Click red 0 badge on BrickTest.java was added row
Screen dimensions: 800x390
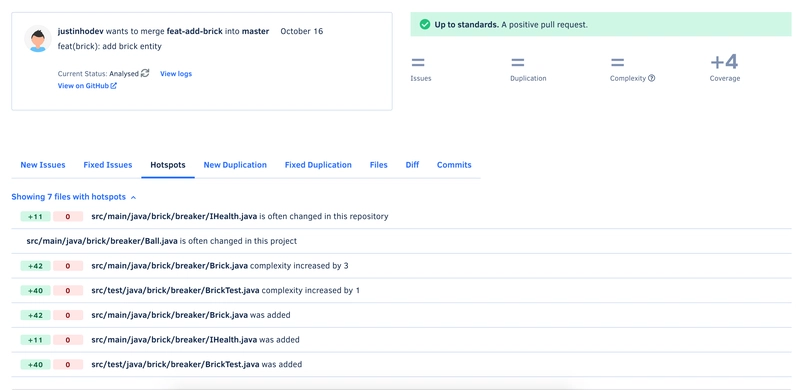[68, 364]
